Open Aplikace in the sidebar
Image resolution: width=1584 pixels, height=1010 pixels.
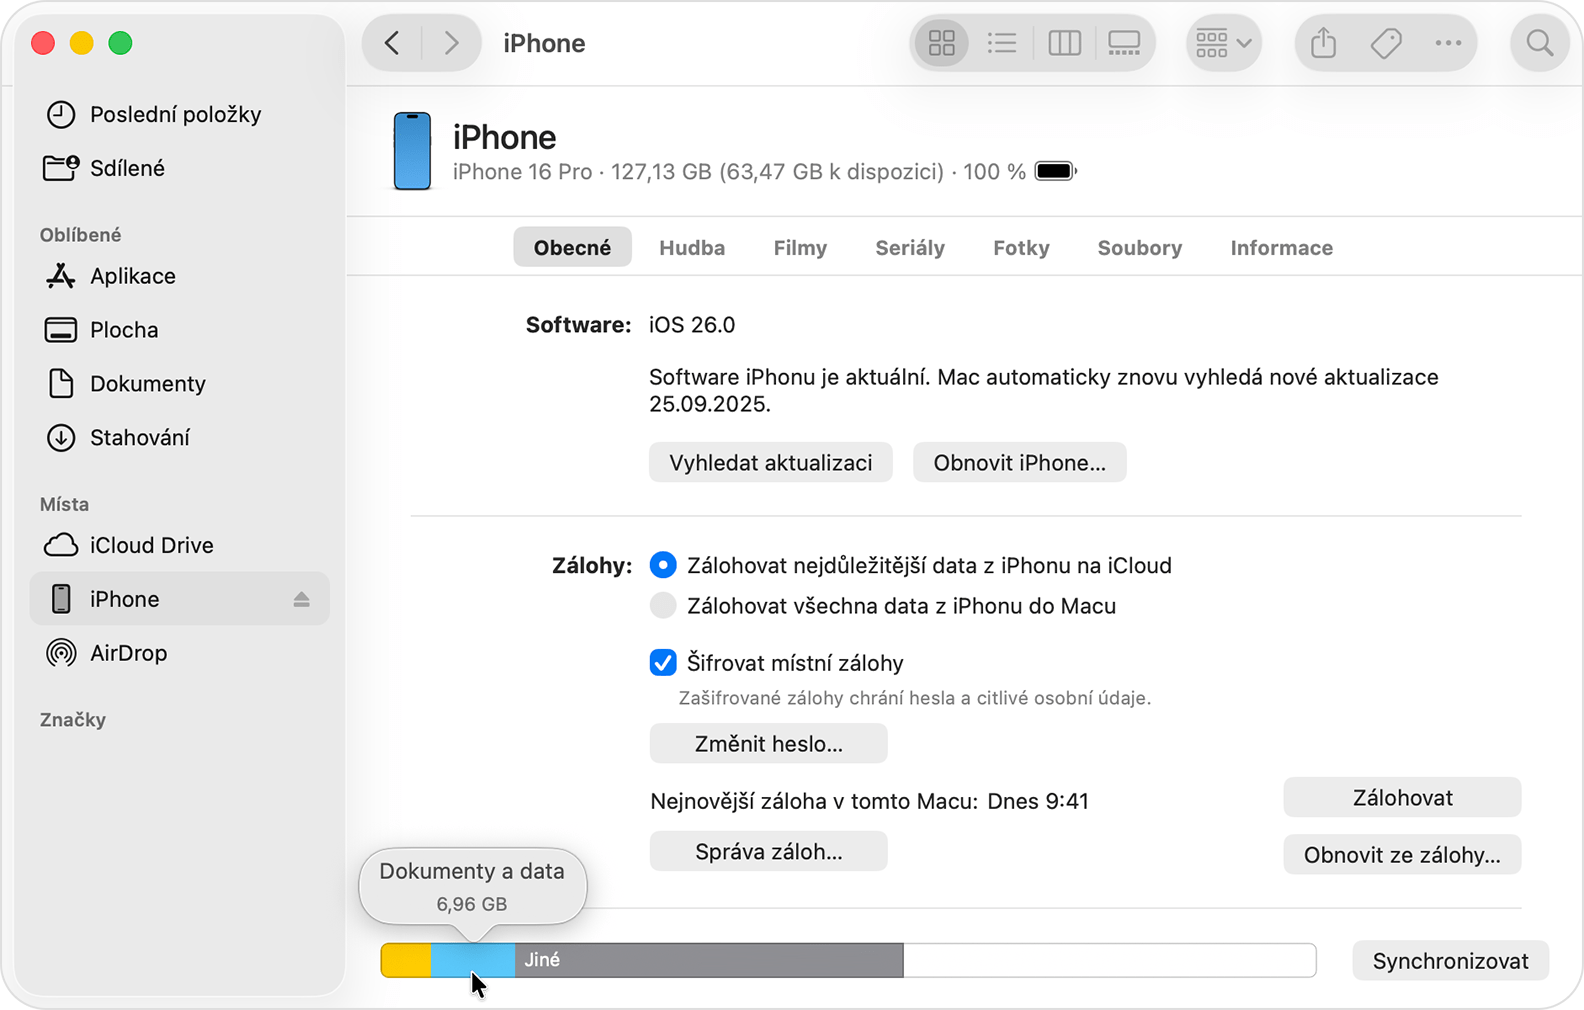pyautogui.click(x=180, y=276)
